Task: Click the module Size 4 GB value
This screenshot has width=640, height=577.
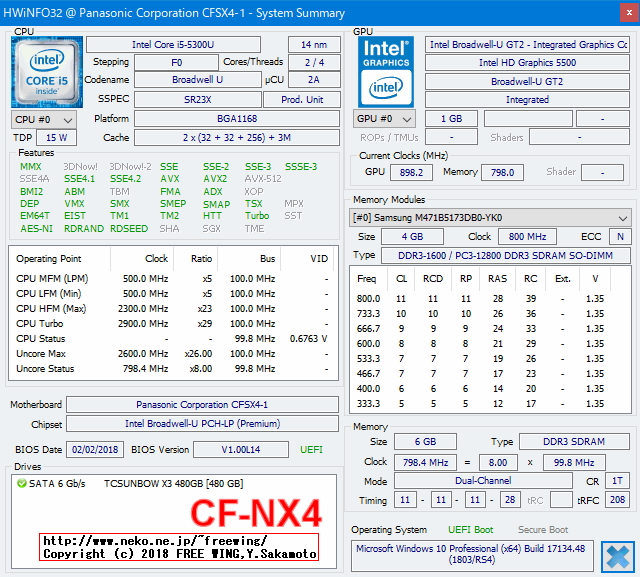Action: (412, 236)
